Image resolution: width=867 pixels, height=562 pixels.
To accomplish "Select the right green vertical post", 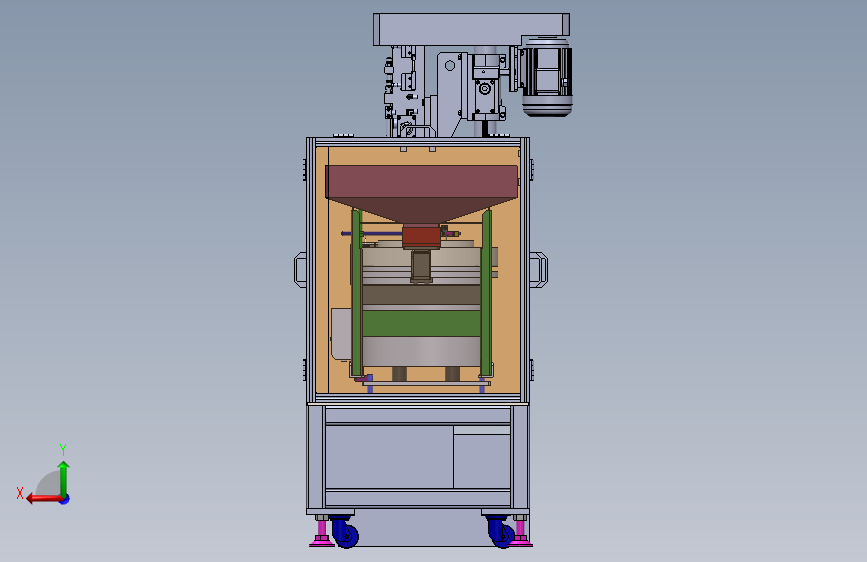I will [x=487, y=293].
